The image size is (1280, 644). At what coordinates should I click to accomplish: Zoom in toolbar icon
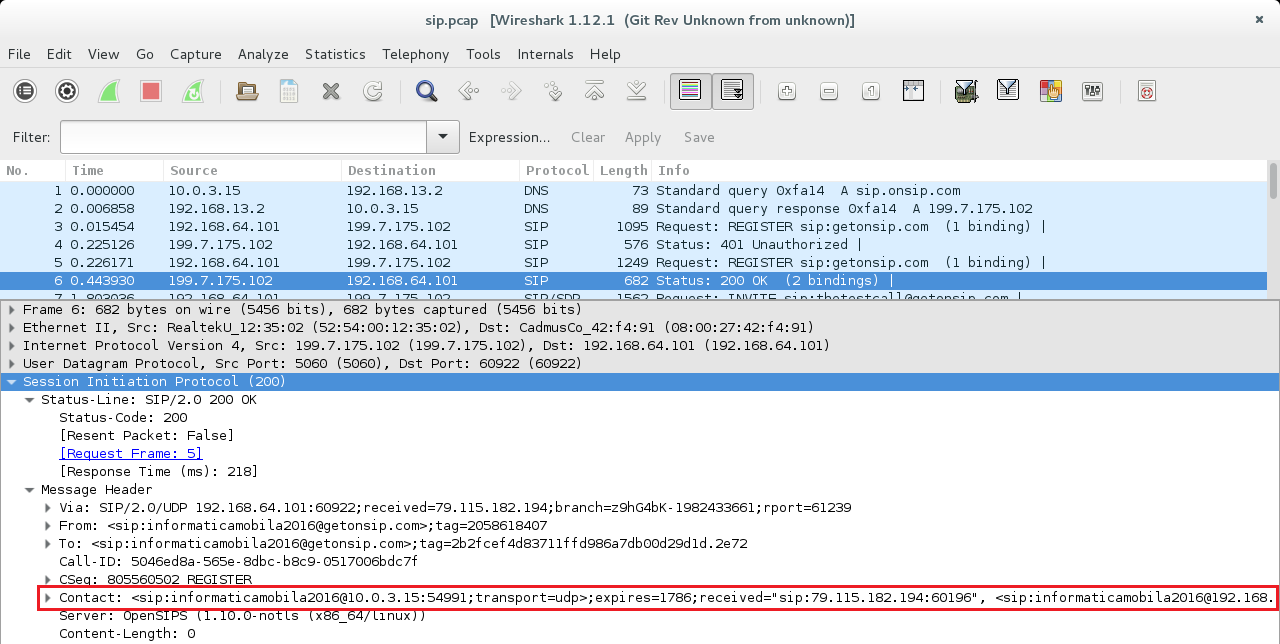[787, 92]
